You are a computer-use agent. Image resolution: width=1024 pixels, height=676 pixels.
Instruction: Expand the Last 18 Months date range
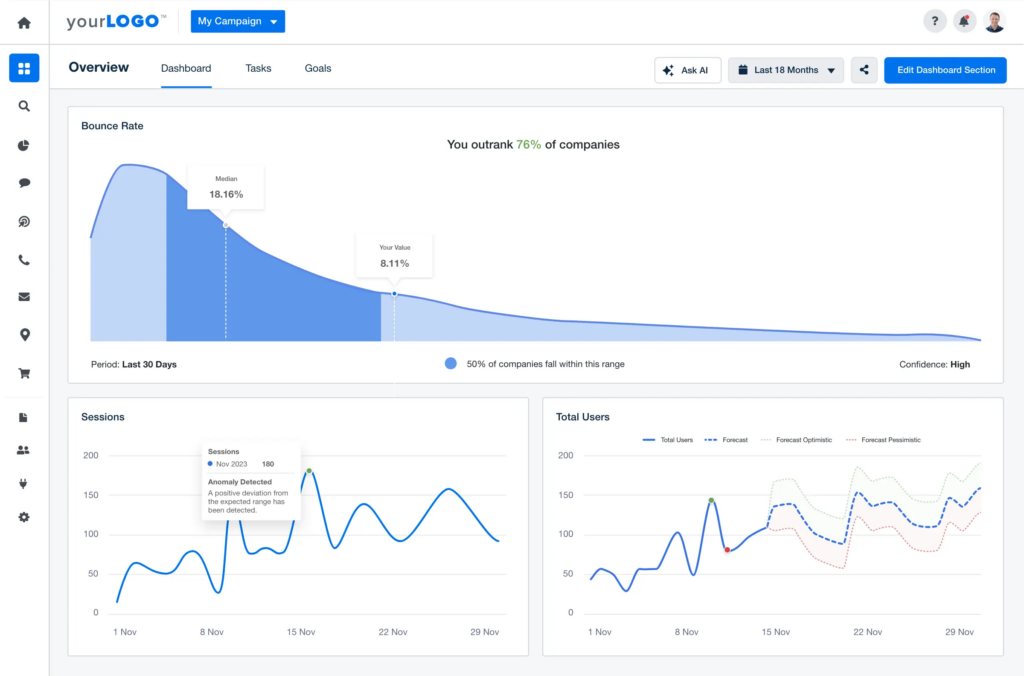[x=785, y=70]
